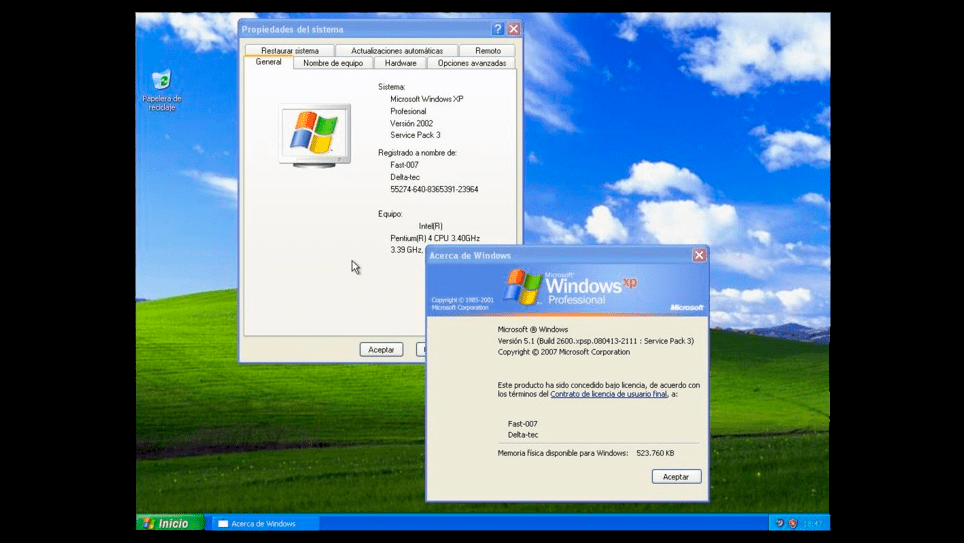Click Delta-tec in Propiedades del sistema

pyautogui.click(x=405, y=177)
